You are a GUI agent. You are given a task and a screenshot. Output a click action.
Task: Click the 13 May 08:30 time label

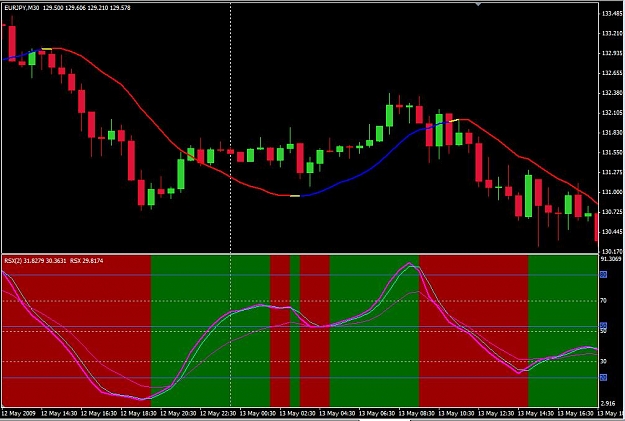pyautogui.click(x=417, y=413)
